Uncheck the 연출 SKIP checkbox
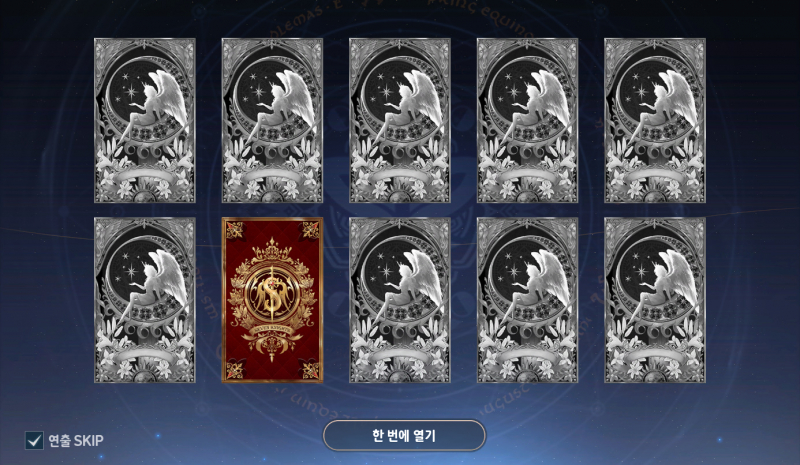 (x=34, y=440)
